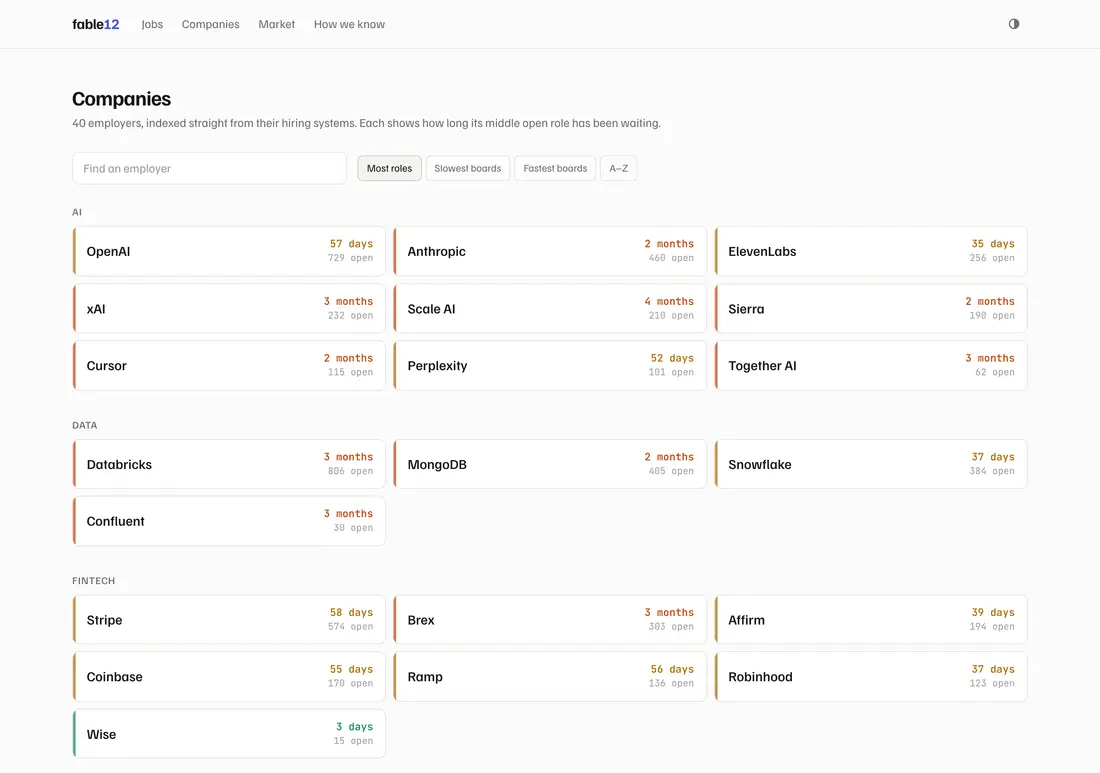Image resolution: width=1100 pixels, height=773 pixels.
Task: Click the "56 days" value on Ramp
Action: point(672,670)
